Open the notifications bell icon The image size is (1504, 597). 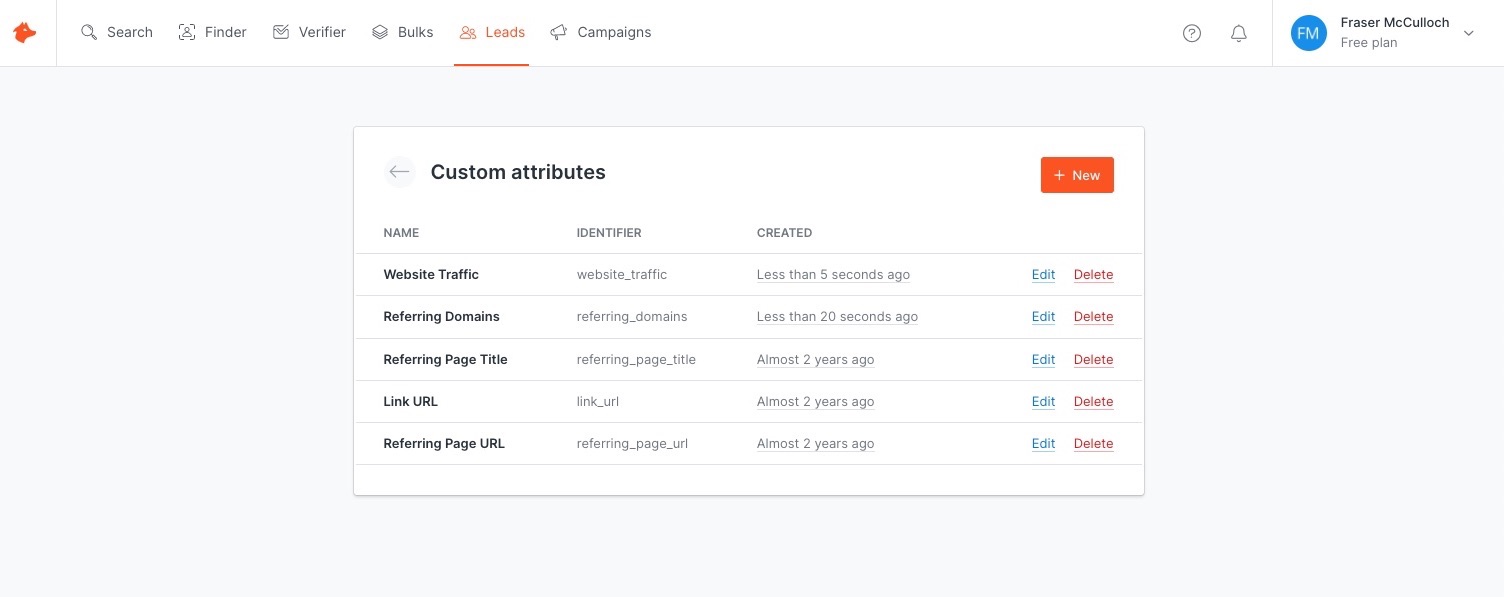click(1238, 33)
